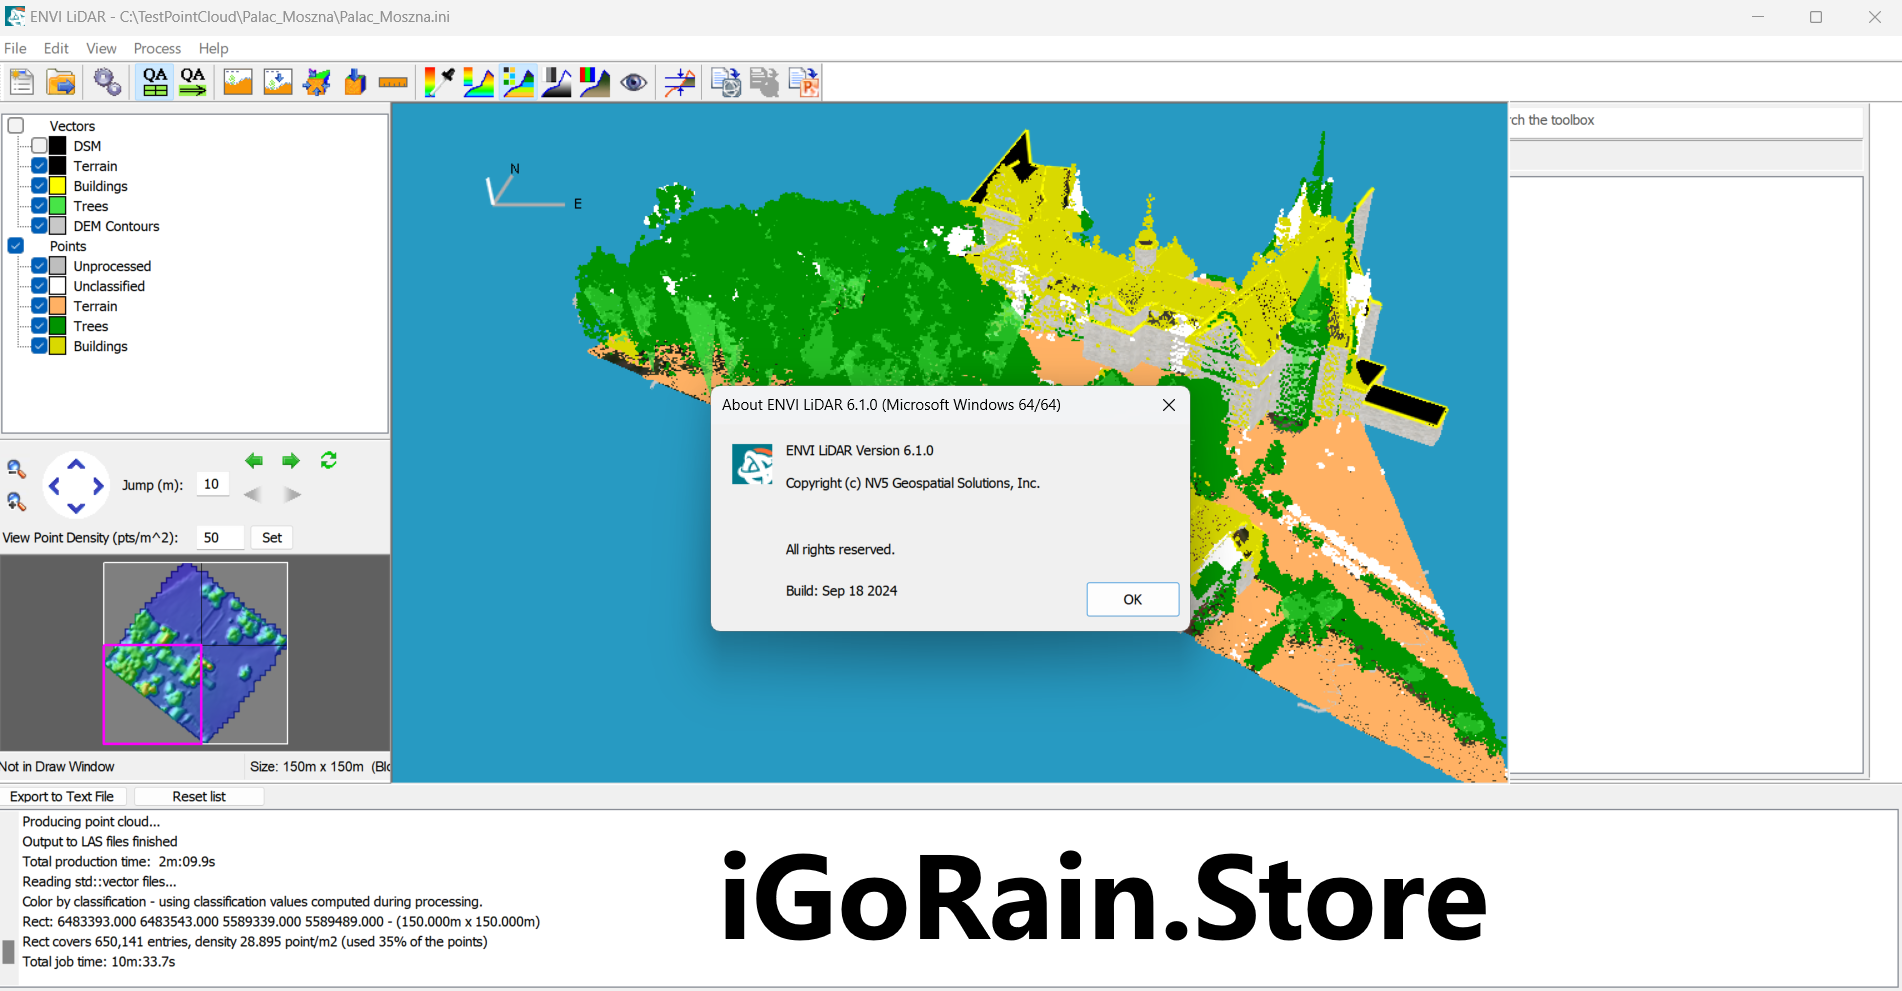Open the Process menu
Viewport: 1902px width, 991px height.
[x=157, y=48]
